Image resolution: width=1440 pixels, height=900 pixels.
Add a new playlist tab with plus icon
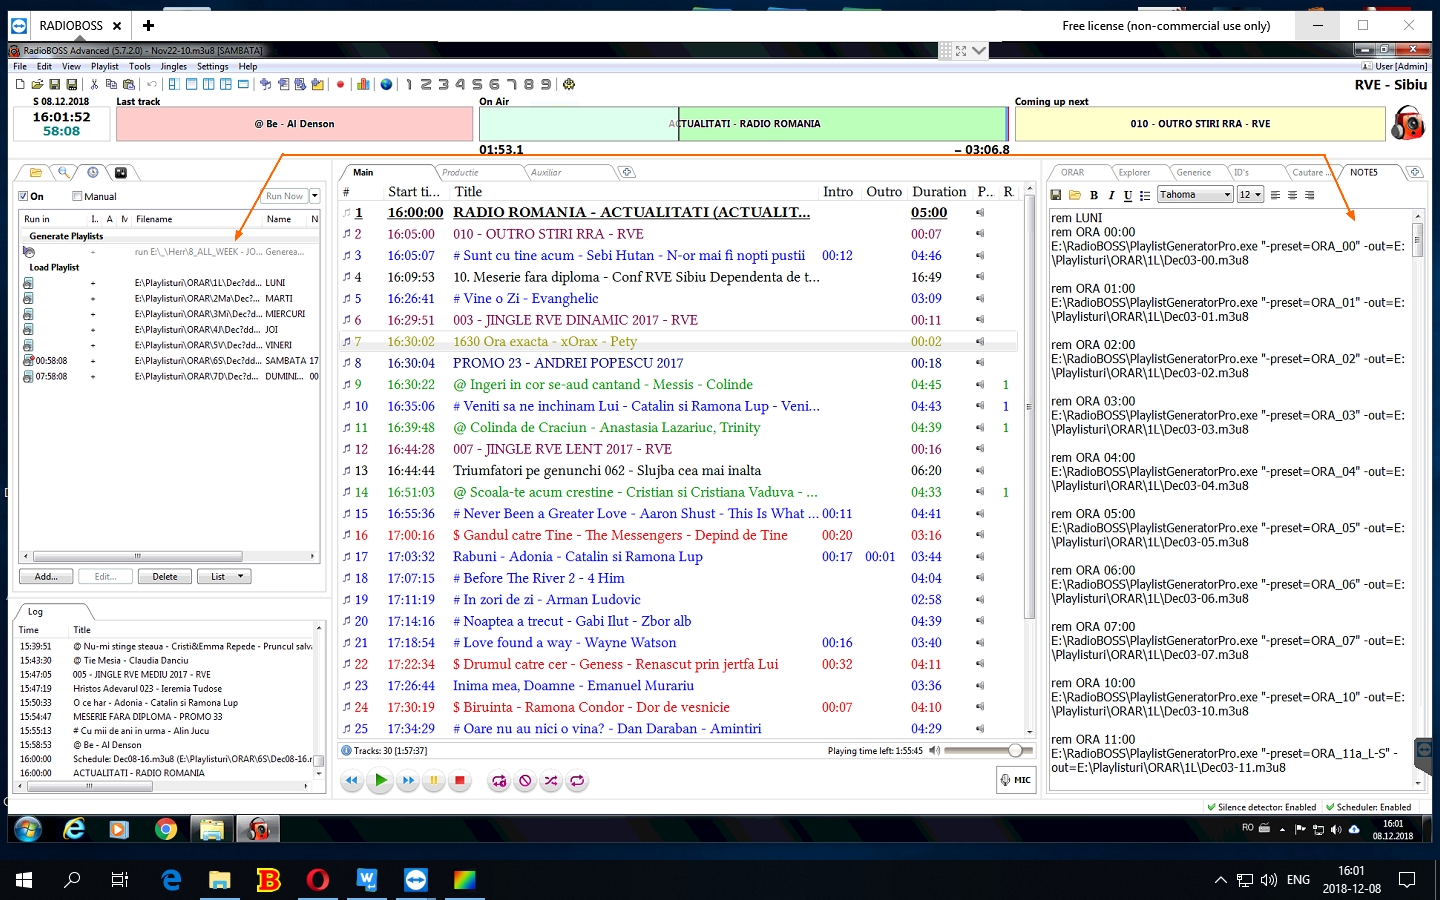coord(627,172)
